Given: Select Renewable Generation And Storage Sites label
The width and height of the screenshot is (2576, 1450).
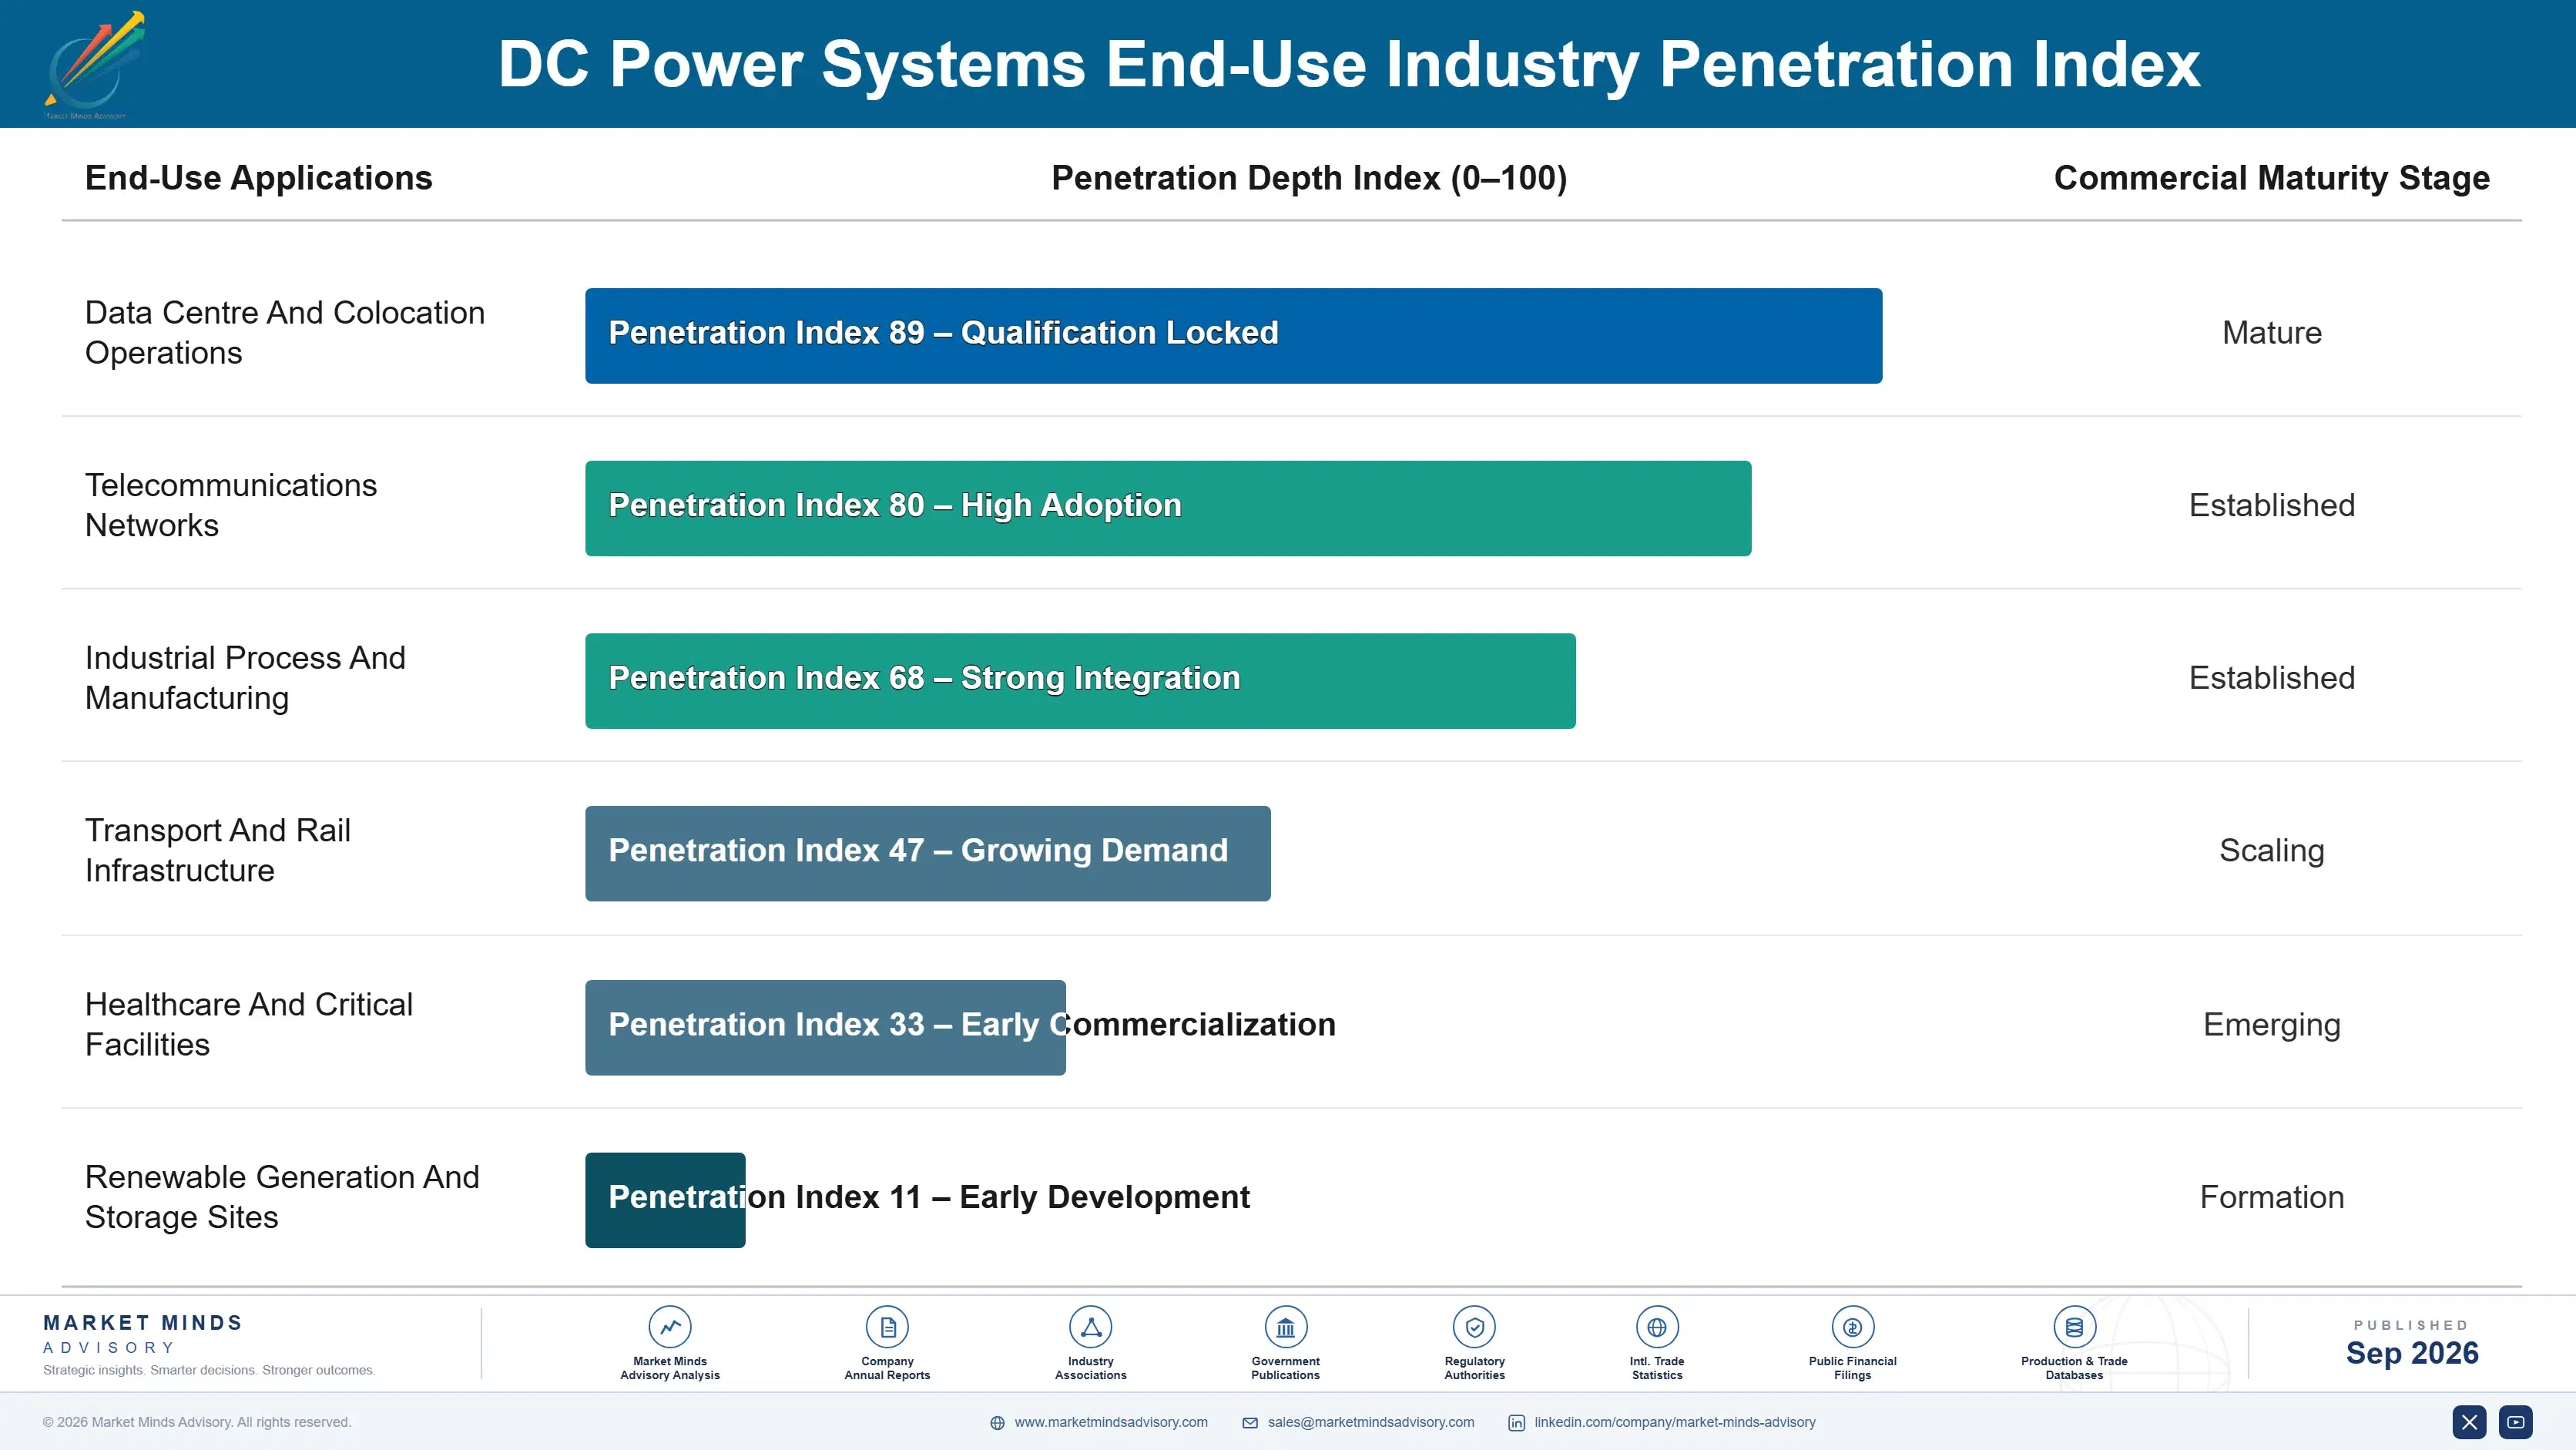Looking at the screenshot, I should 282,1196.
